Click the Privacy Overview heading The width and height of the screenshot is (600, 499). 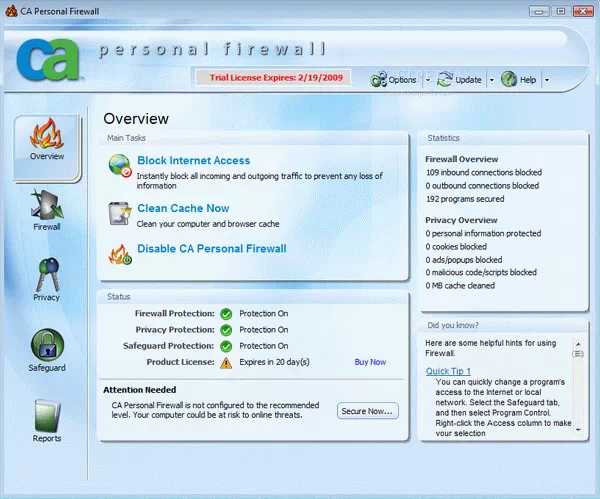[461, 220]
